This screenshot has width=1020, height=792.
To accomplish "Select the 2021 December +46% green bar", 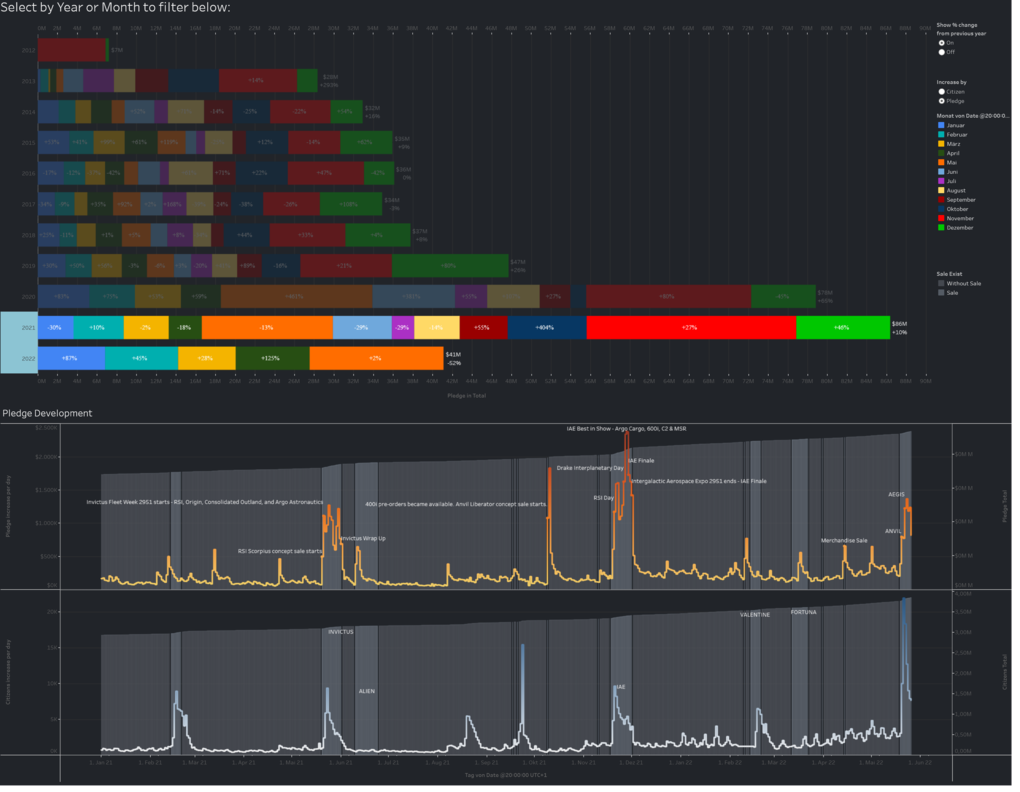I will 842,327.
